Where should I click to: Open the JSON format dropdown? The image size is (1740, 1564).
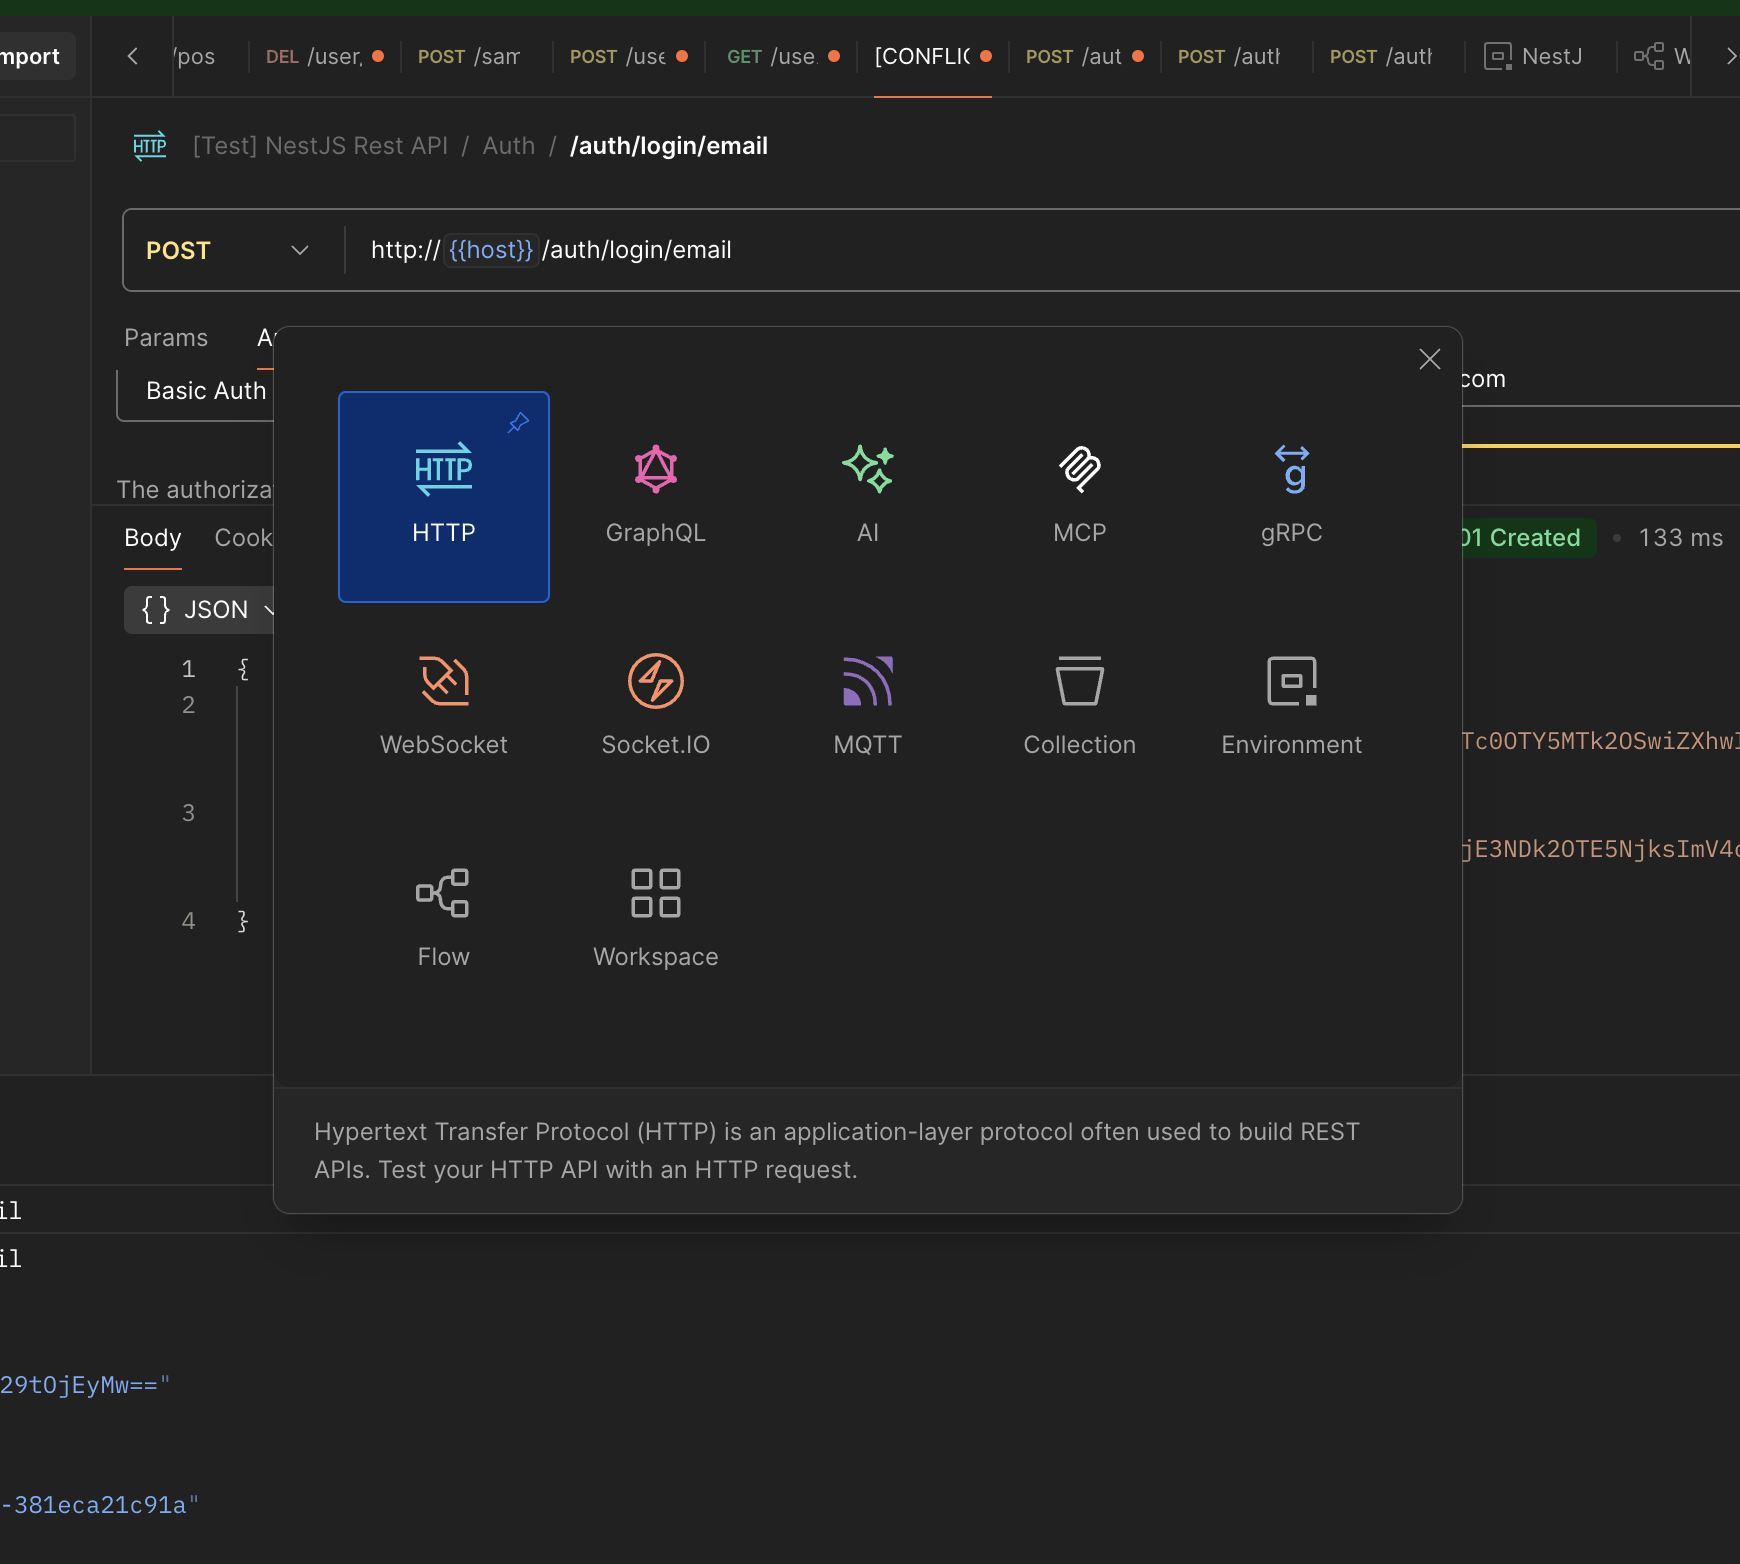click(x=200, y=609)
